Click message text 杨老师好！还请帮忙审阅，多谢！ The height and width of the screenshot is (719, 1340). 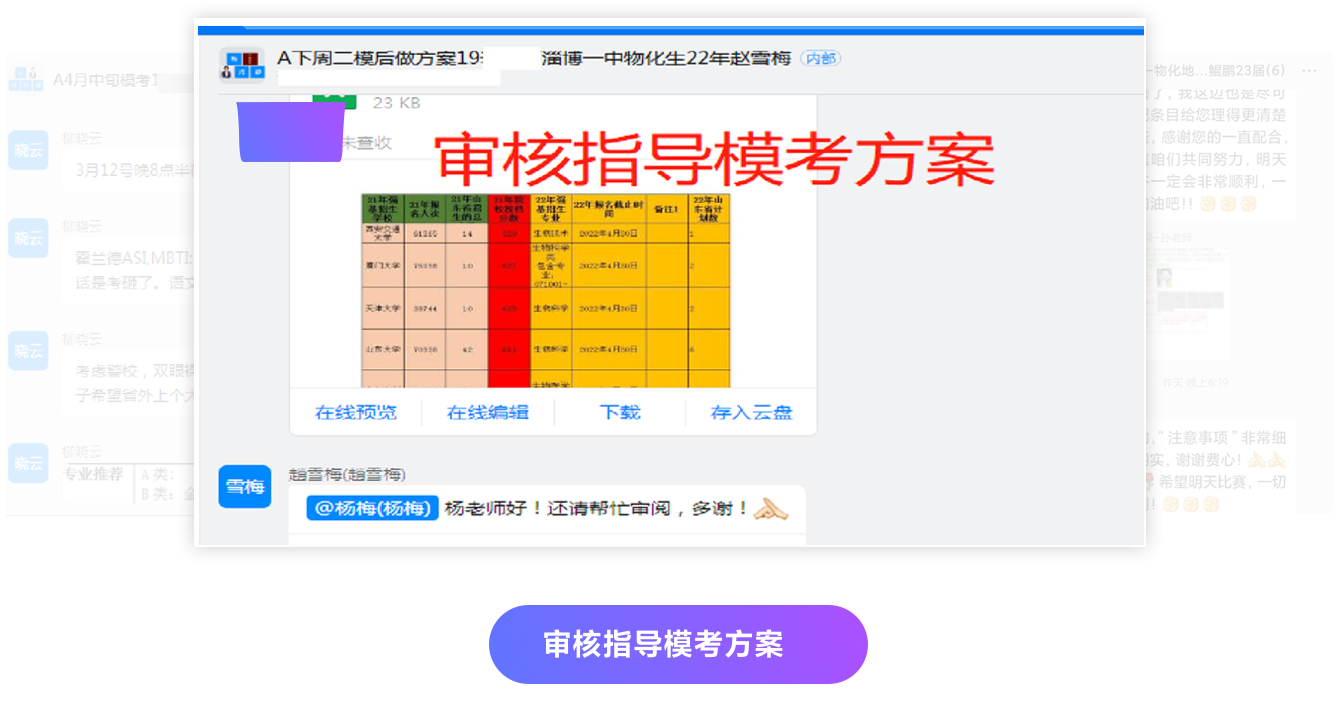point(597,508)
